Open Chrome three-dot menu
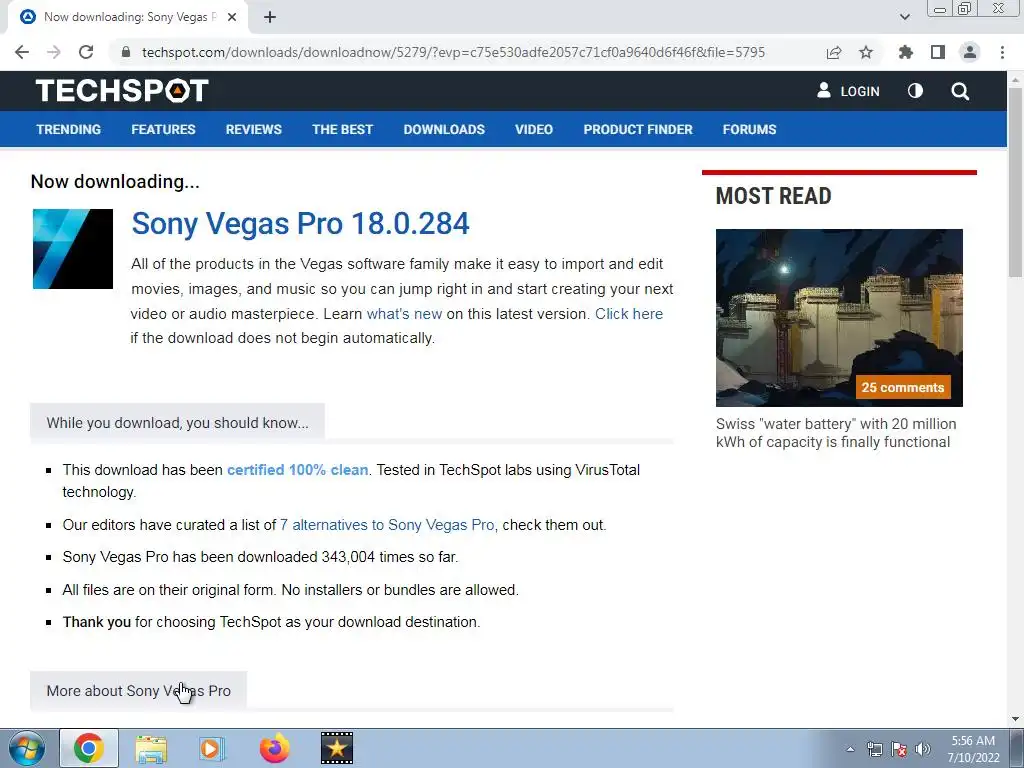The width and height of the screenshot is (1024, 768). [1002, 52]
